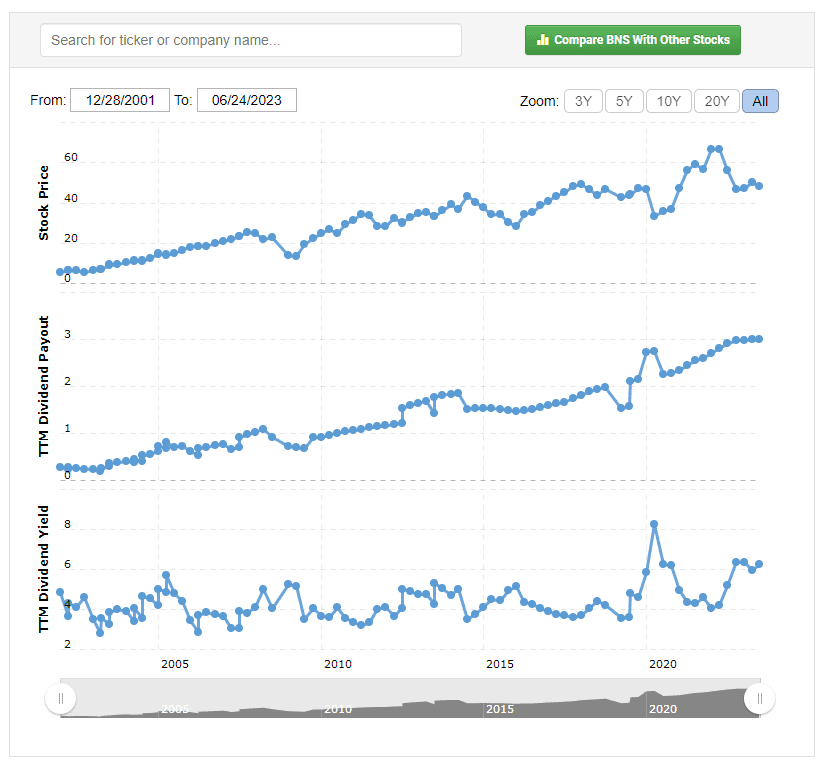Click the 2020 label in navigator timeline
This screenshot has height=765, width=828.
662,709
